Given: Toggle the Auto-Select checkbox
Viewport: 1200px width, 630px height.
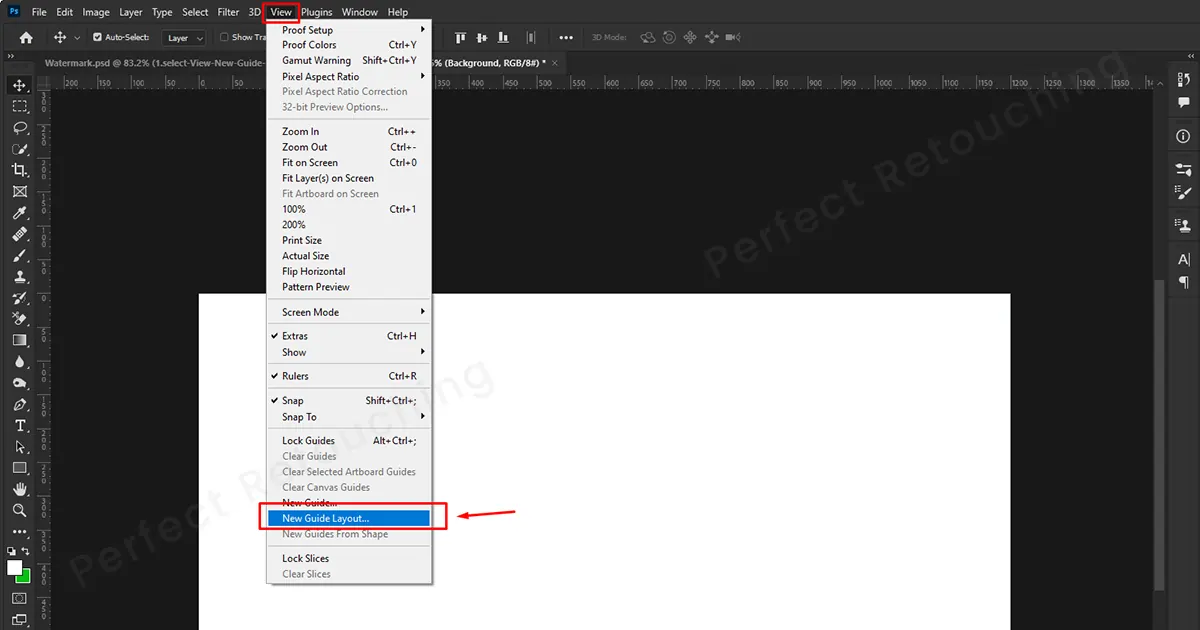Looking at the screenshot, I should coord(98,37).
